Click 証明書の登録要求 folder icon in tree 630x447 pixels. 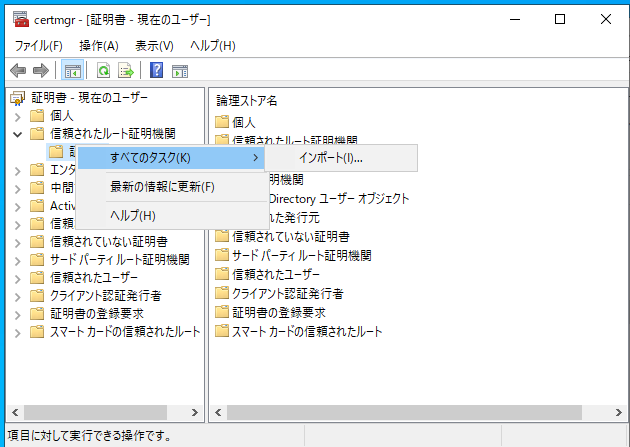point(37,313)
